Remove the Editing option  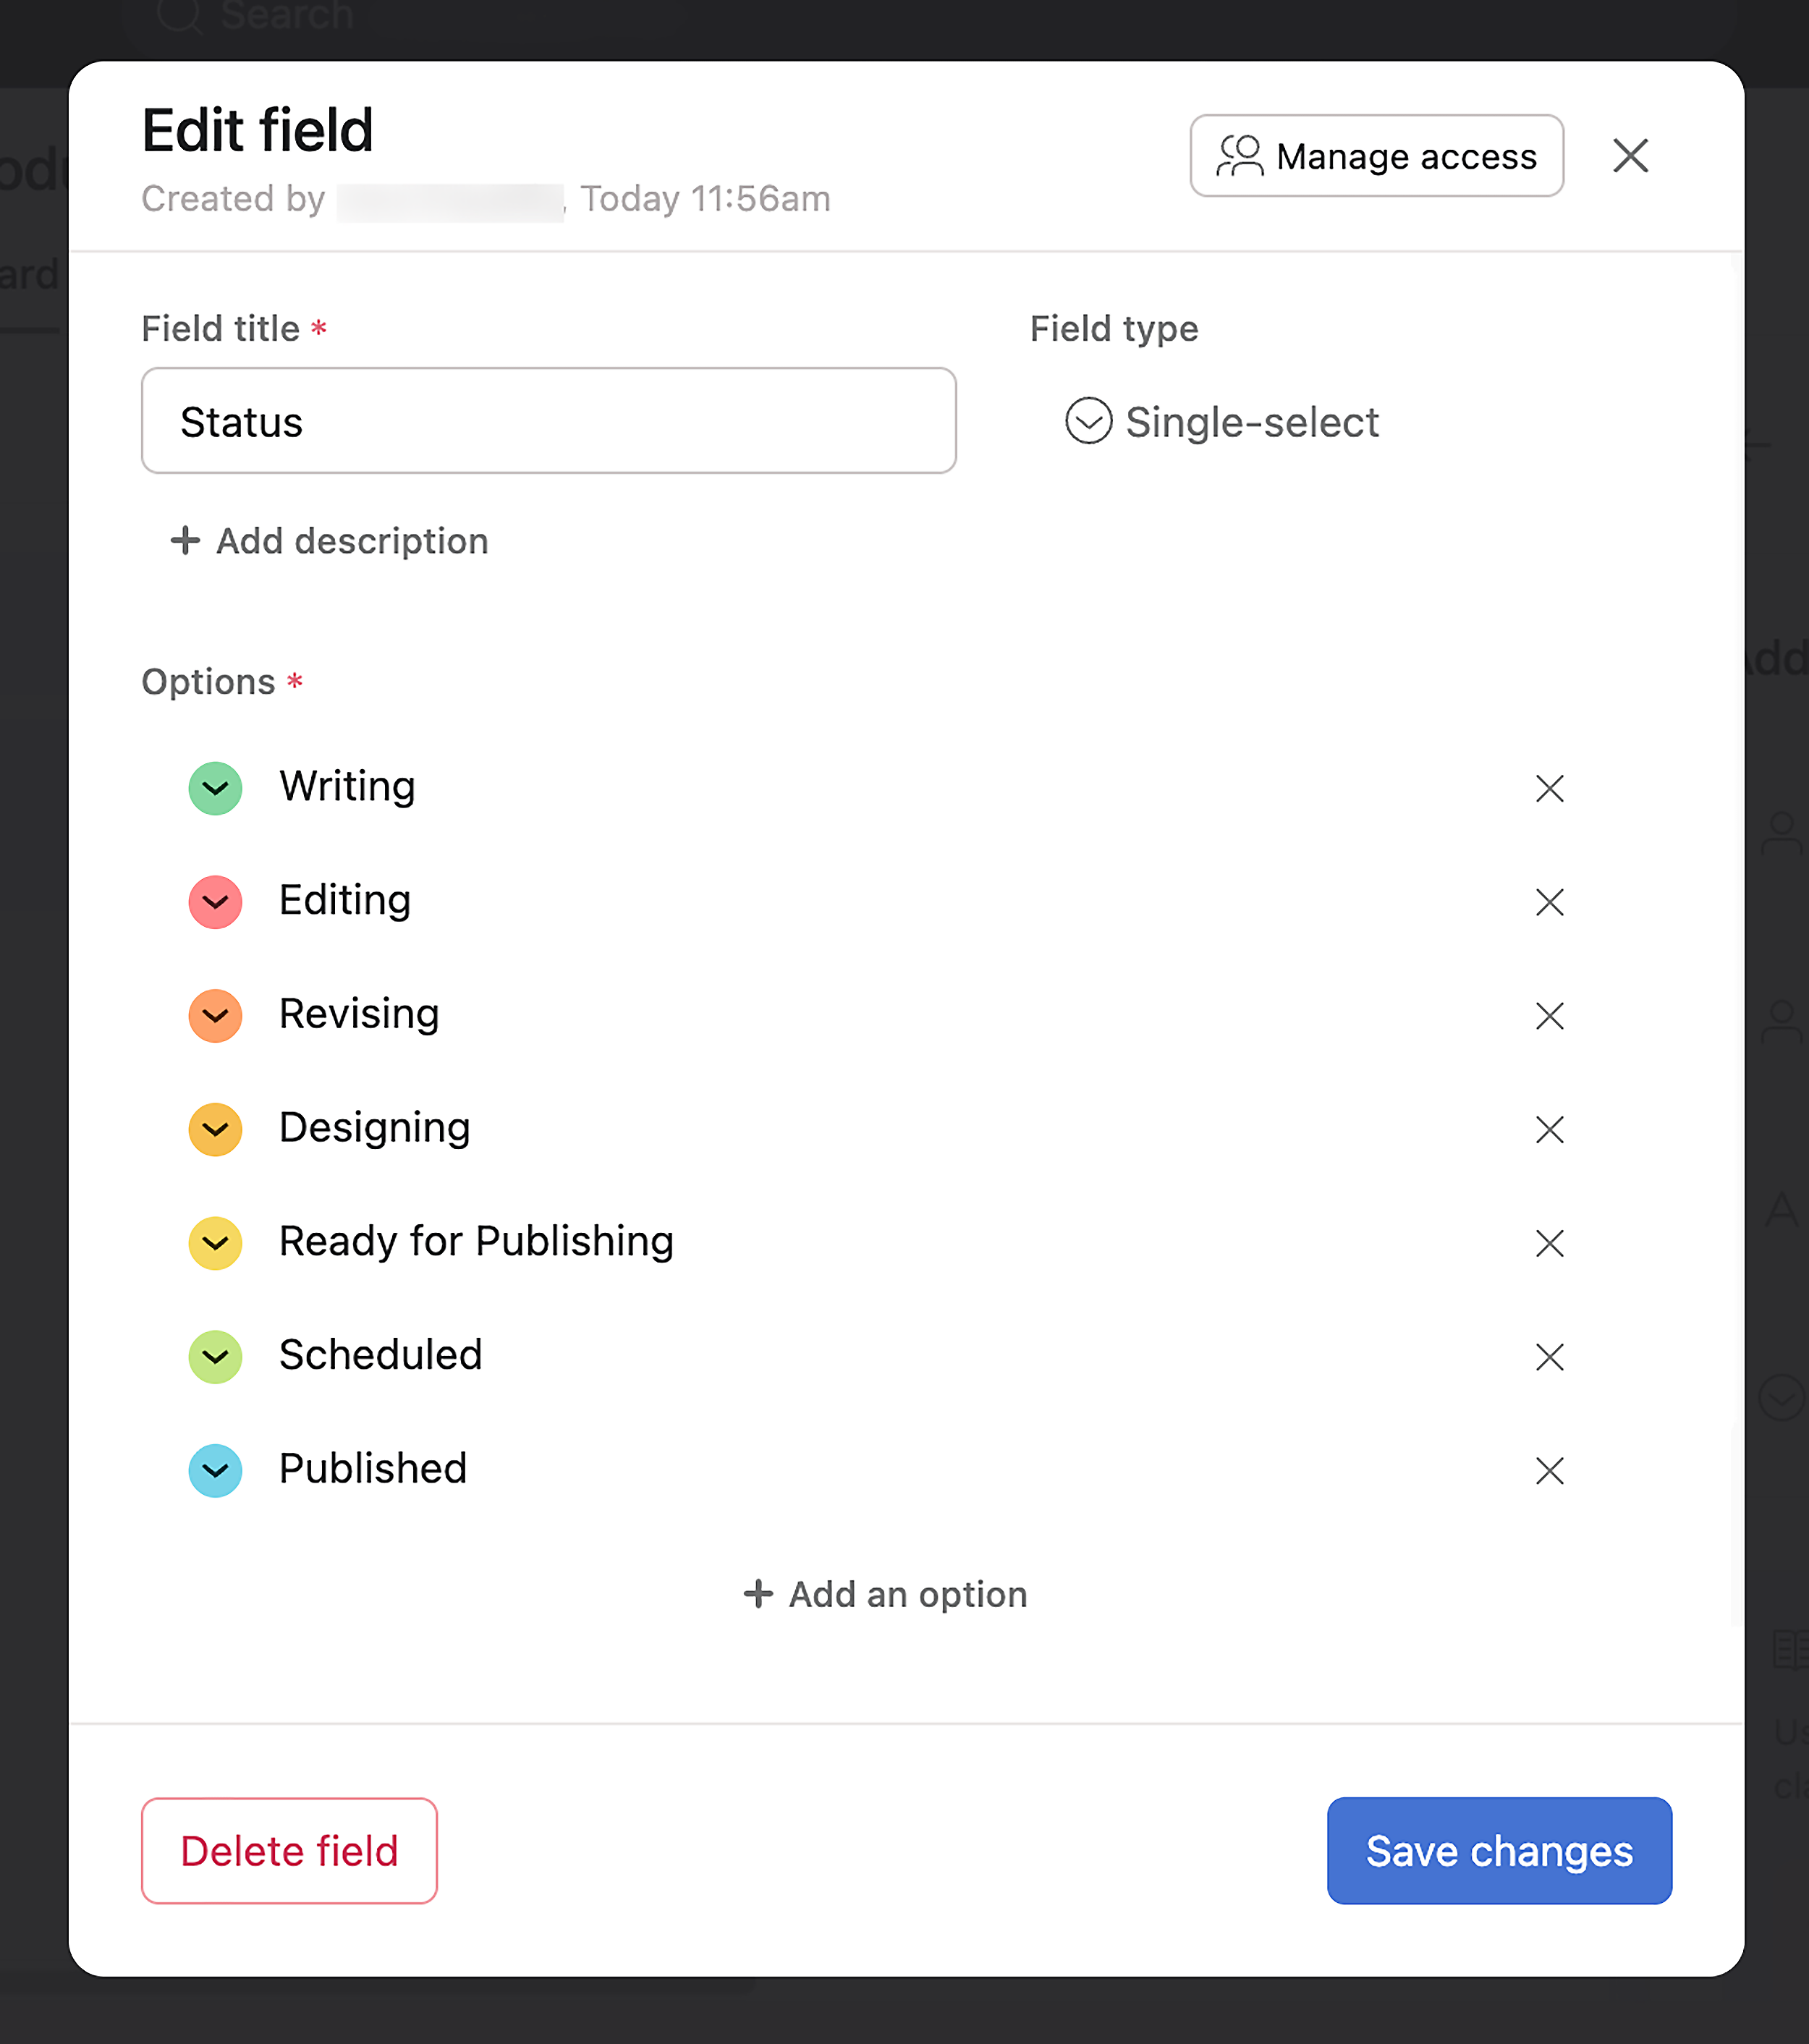(1549, 902)
